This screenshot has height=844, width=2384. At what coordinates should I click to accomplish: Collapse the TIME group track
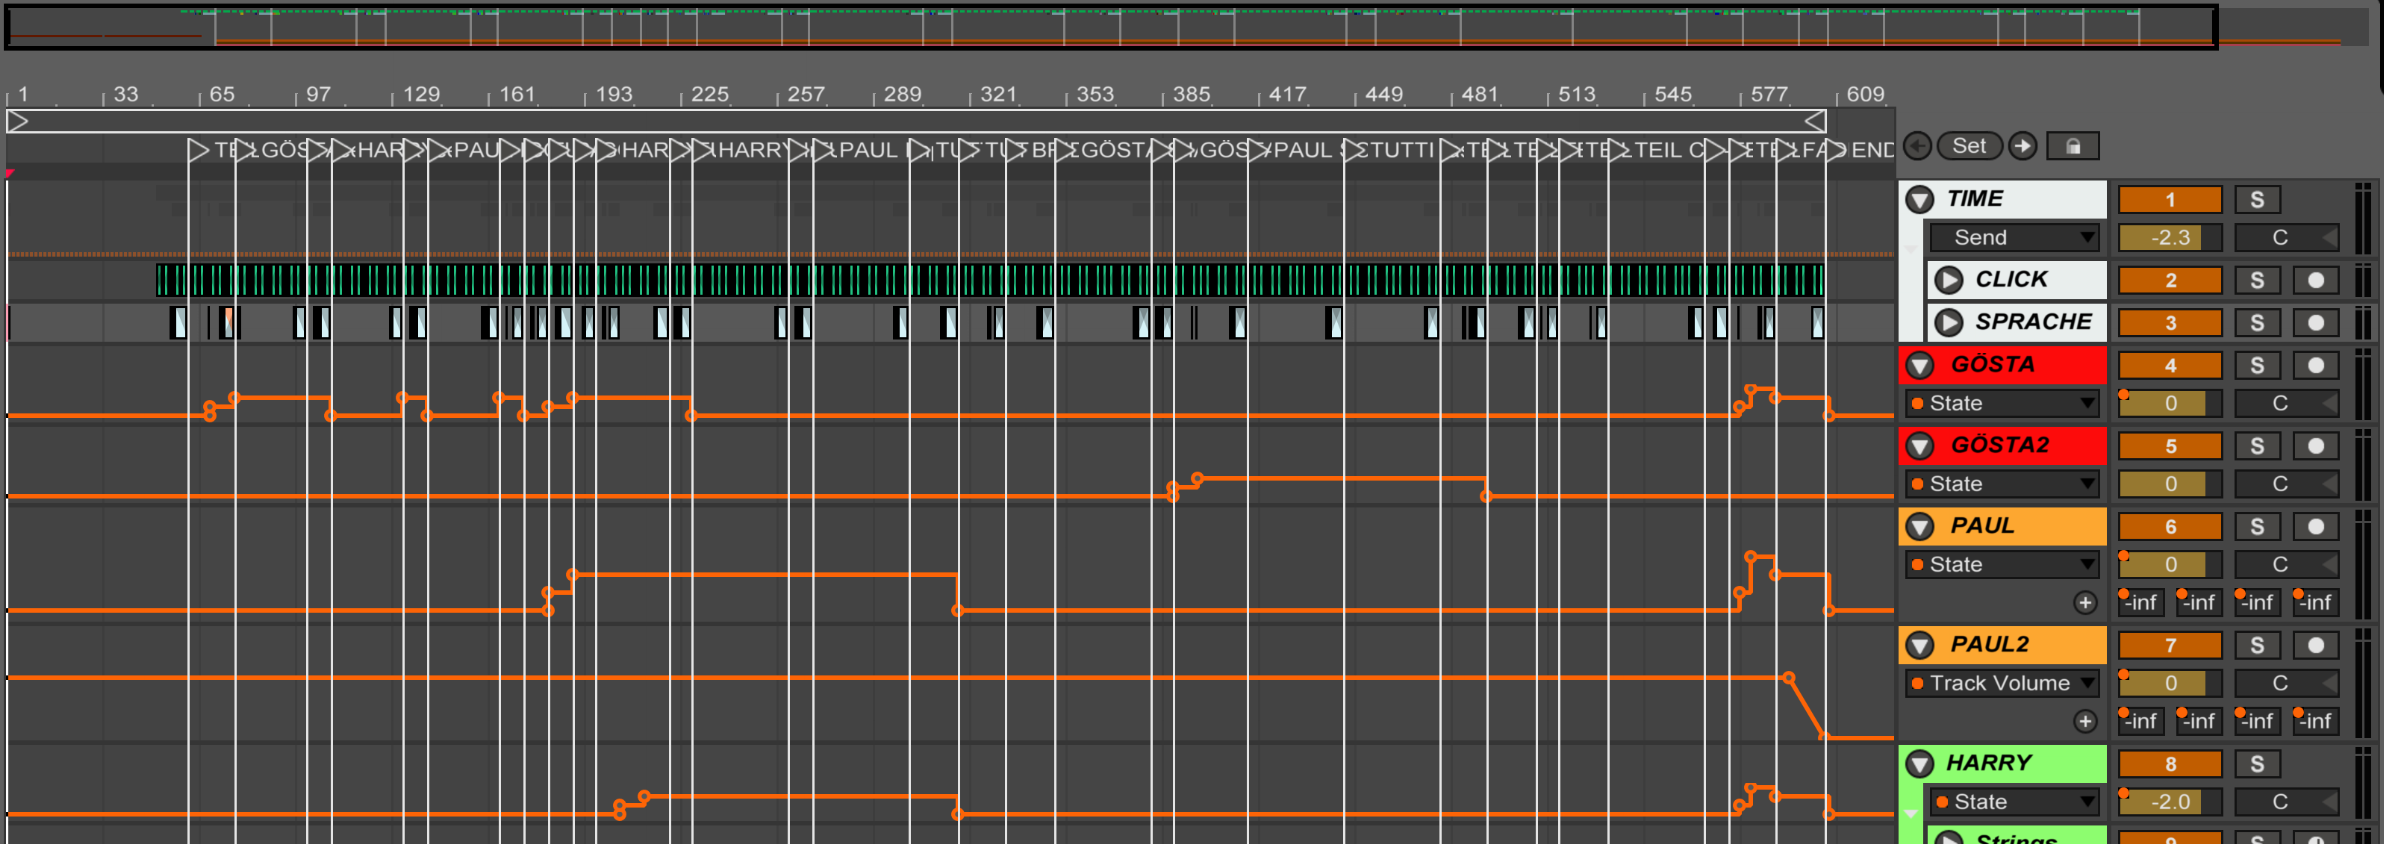(x=1919, y=199)
